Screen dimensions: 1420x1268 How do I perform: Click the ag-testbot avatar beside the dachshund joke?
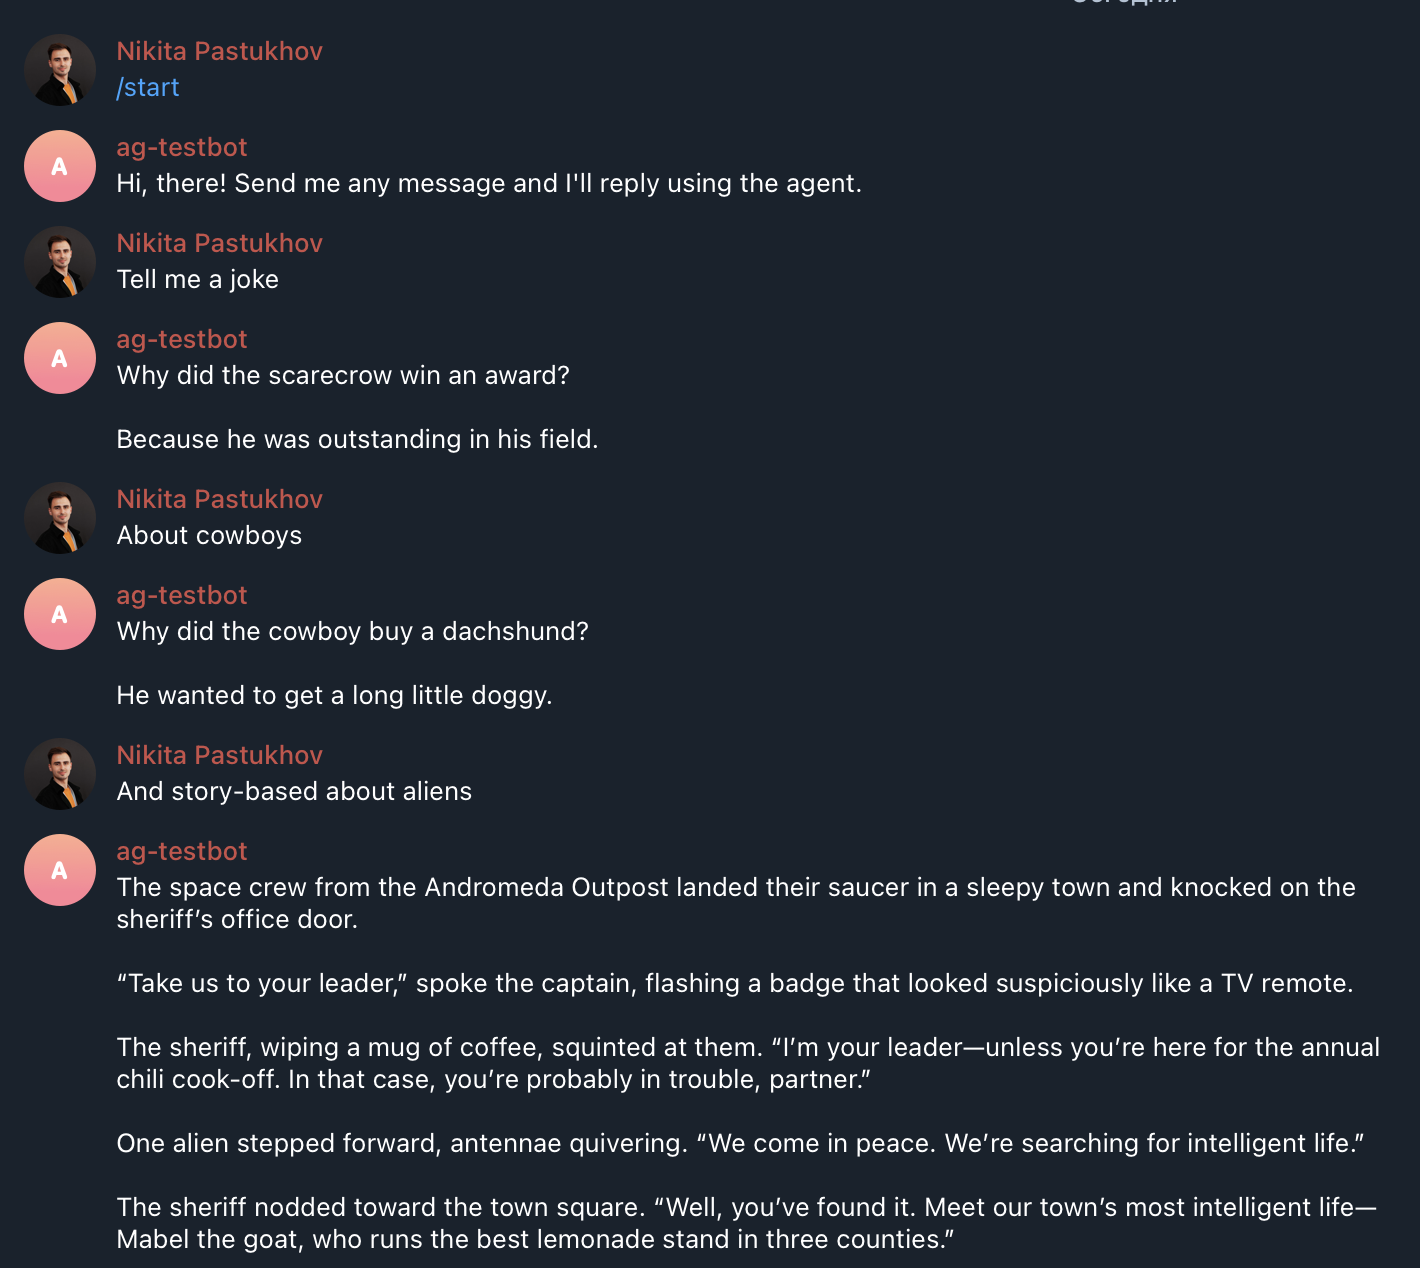(59, 613)
